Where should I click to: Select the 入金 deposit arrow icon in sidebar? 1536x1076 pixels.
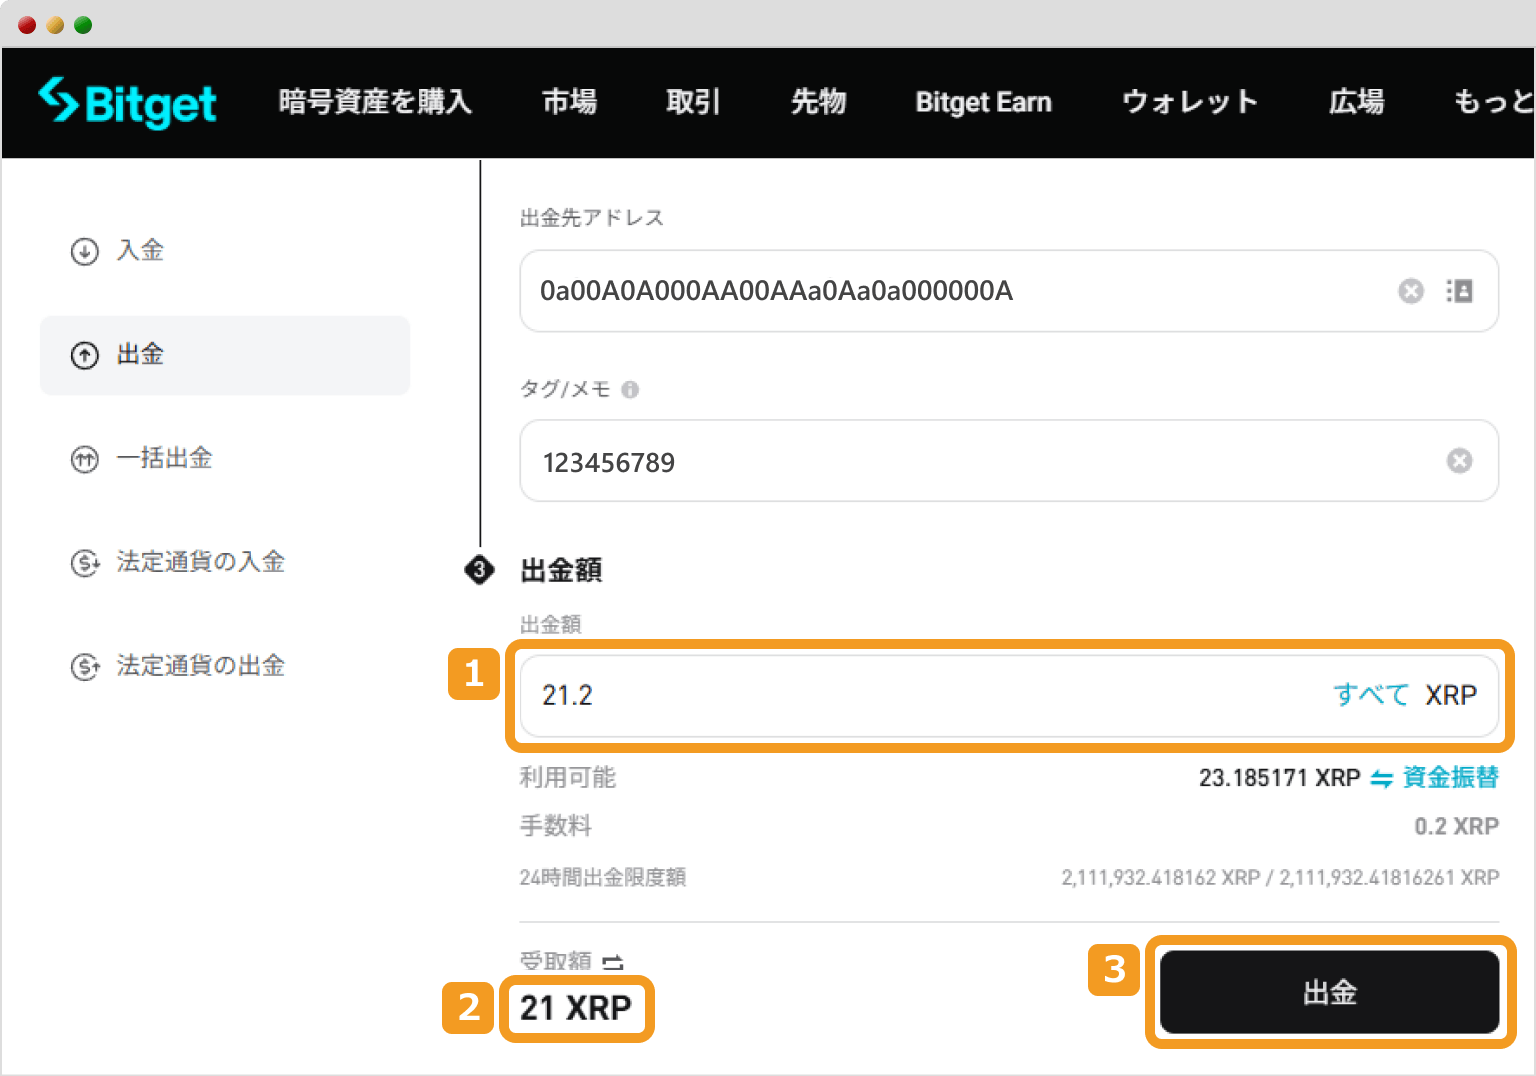click(x=84, y=252)
